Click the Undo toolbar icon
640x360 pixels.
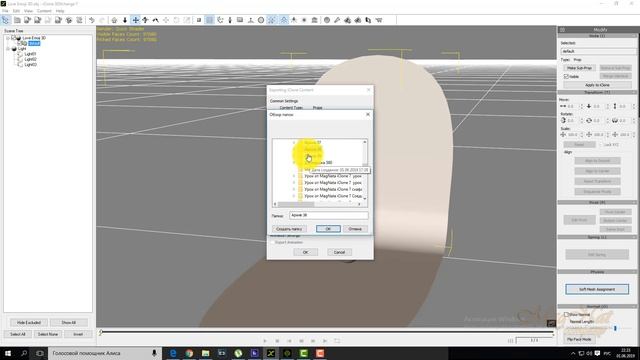tap(92, 20)
